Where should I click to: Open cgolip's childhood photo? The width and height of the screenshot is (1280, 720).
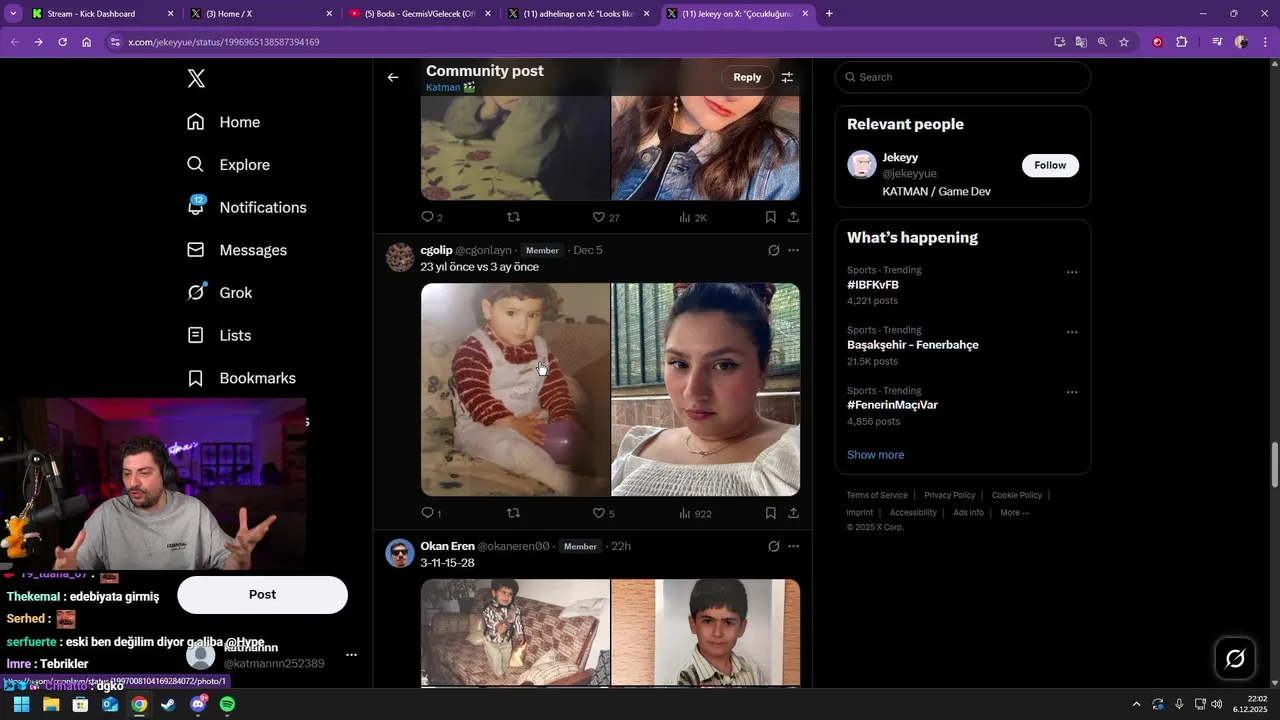pyautogui.click(x=515, y=389)
